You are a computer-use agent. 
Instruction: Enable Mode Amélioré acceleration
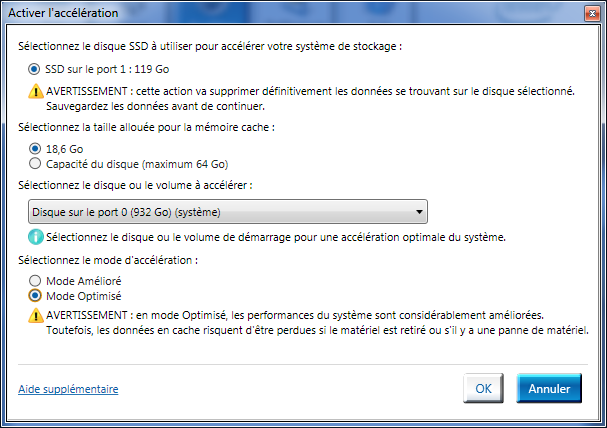click(37, 281)
